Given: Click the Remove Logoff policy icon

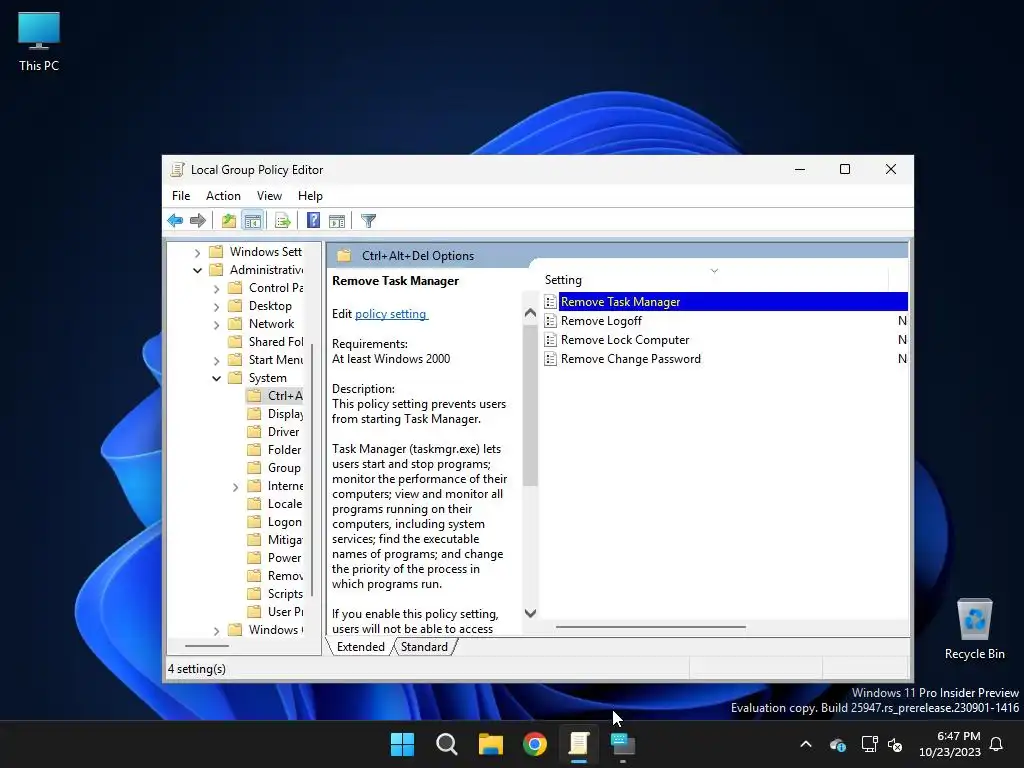Looking at the screenshot, I should click(x=551, y=321).
